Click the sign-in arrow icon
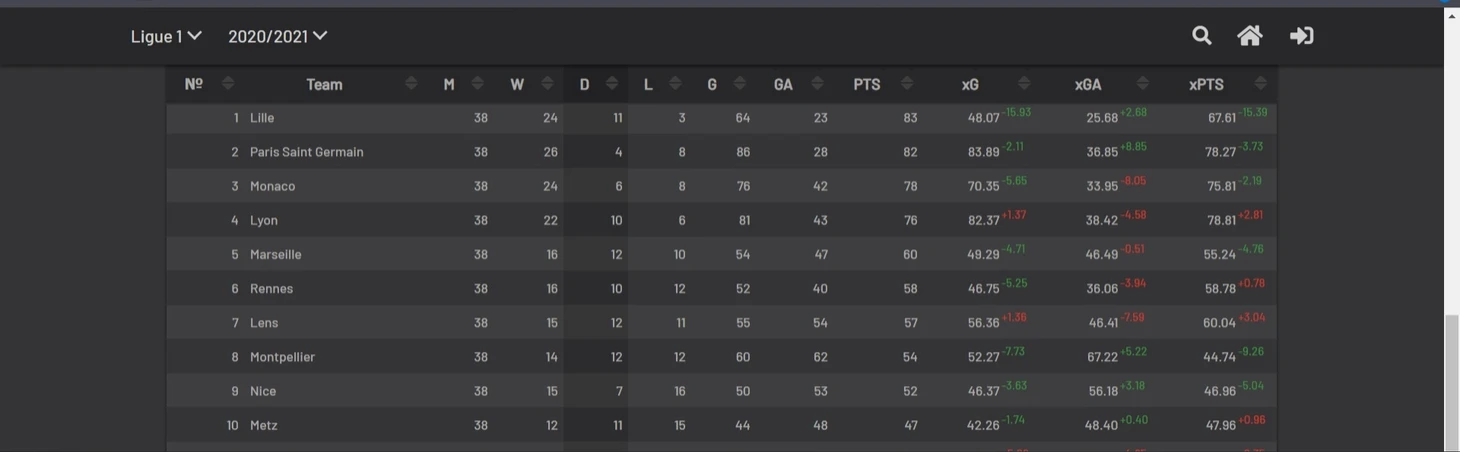This screenshot has width=1460, height=452. click(x=1301, y=36)
